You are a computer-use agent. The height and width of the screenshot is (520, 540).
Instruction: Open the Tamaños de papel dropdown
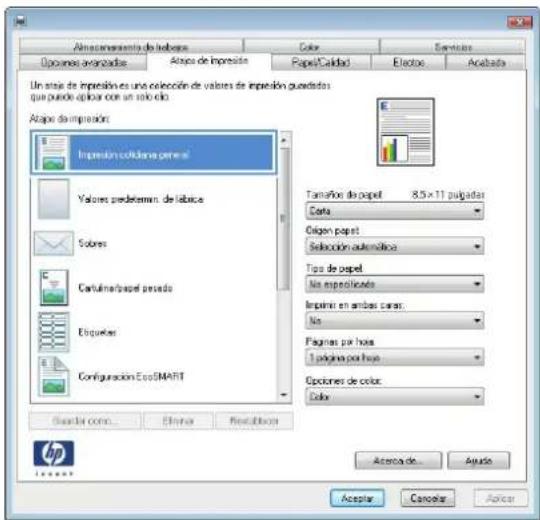(395, 211)
